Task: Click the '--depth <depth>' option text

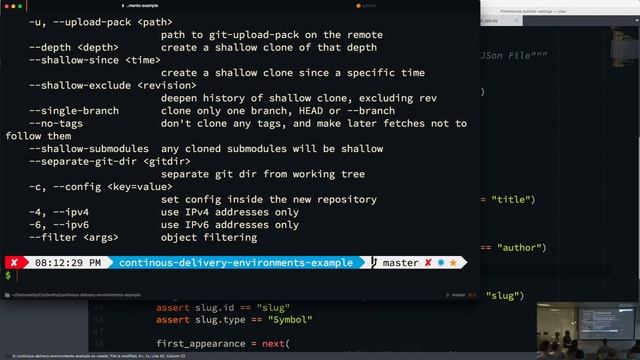Action: [73, 47]
